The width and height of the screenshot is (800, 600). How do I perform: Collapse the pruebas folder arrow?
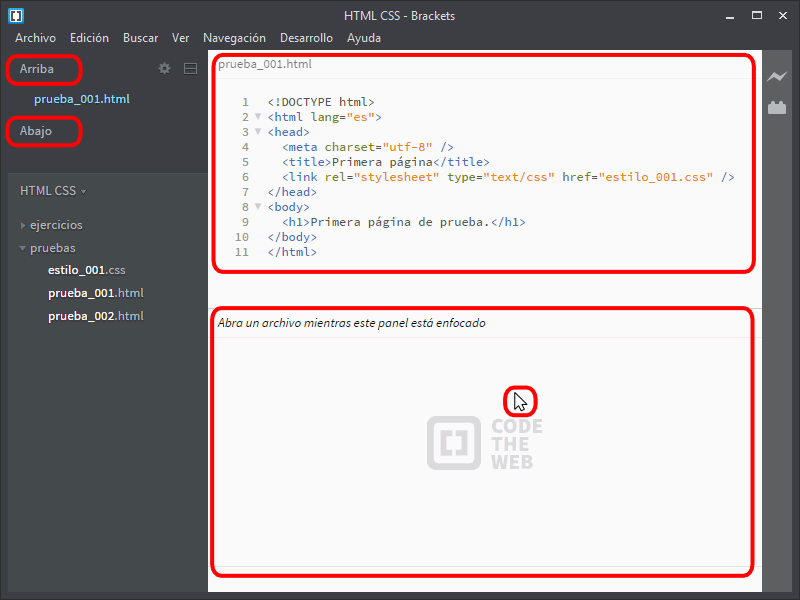click(22, 248)
